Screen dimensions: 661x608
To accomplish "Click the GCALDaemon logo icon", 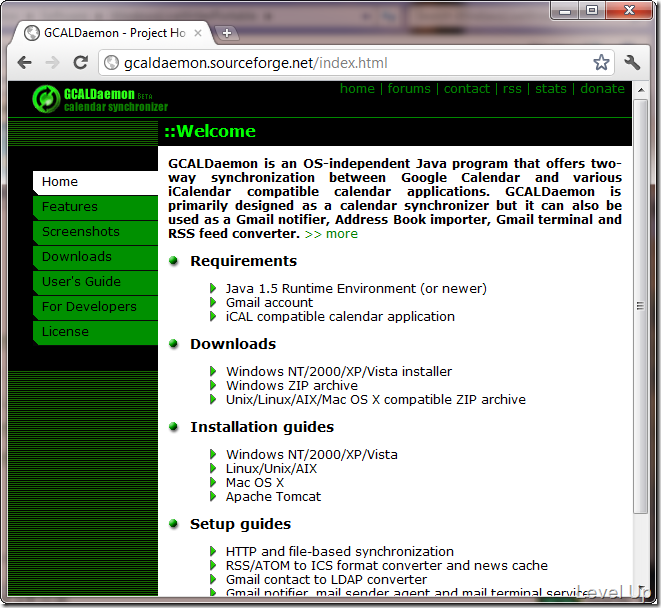I will coord(46,99).
